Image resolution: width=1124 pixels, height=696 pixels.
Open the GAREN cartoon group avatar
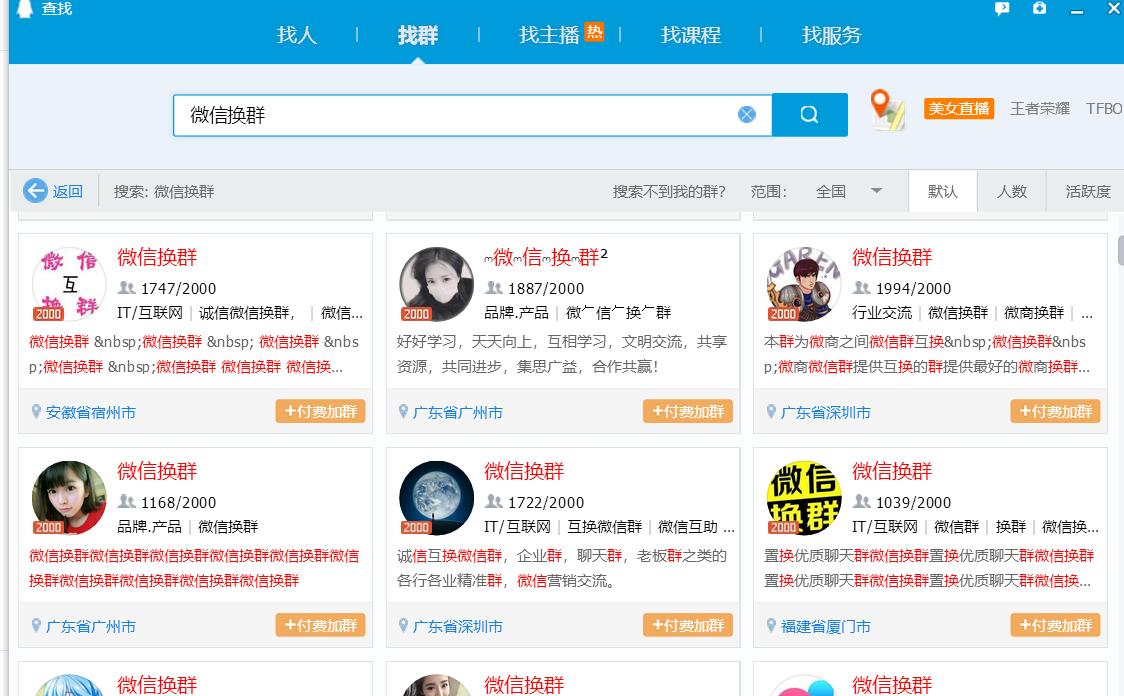[804, 284]
